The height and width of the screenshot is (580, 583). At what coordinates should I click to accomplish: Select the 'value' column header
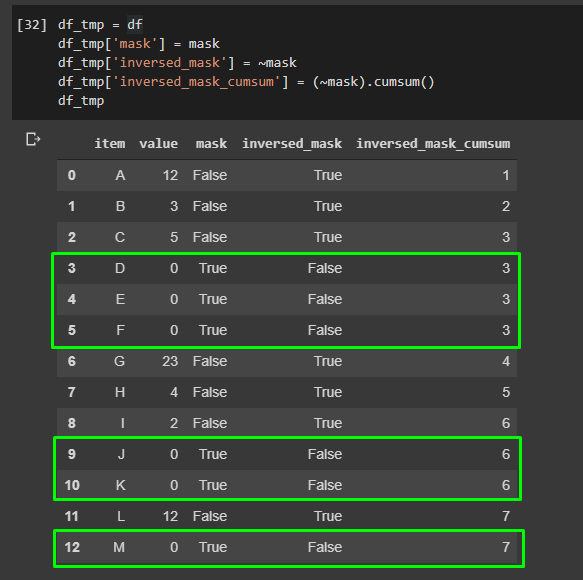[x=158, y=144]
